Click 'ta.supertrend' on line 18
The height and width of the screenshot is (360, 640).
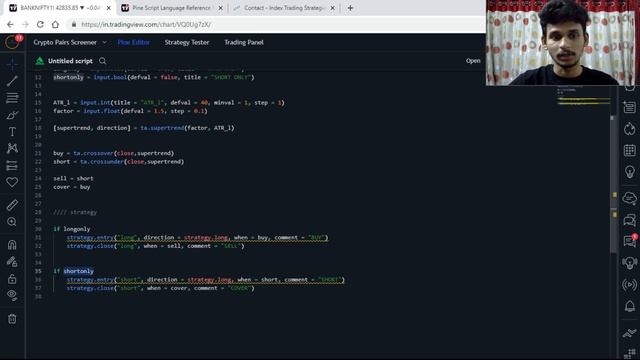[x=162, y=128]
